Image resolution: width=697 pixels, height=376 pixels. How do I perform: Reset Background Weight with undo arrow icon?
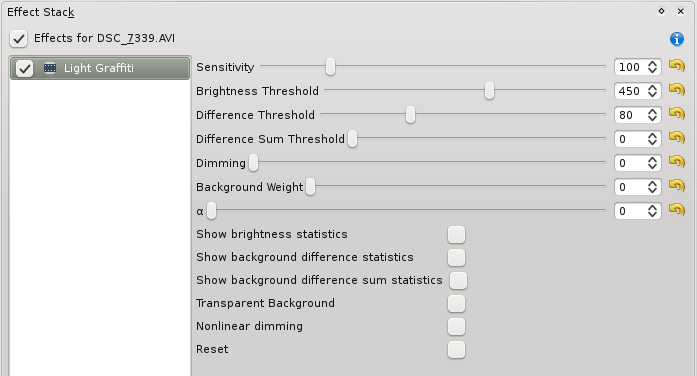[677, 186]
